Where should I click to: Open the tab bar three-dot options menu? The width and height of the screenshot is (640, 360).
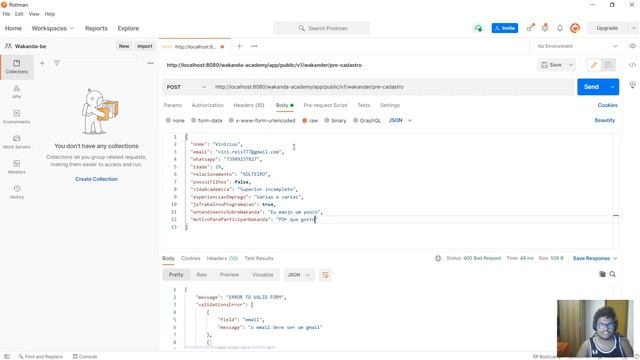click(x=254, y=46)
